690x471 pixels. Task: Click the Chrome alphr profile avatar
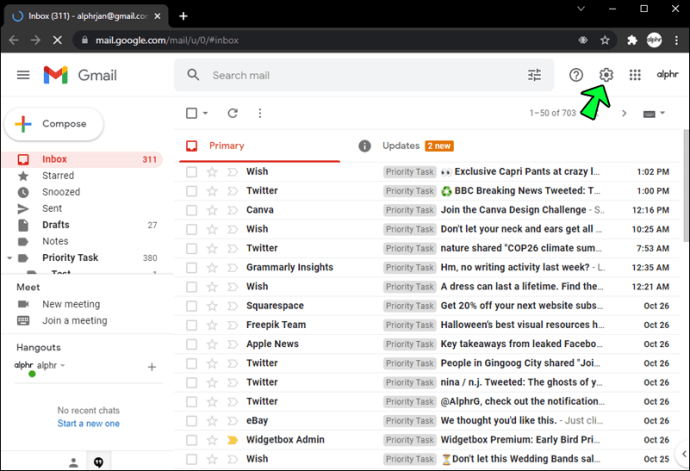[654, 40]
